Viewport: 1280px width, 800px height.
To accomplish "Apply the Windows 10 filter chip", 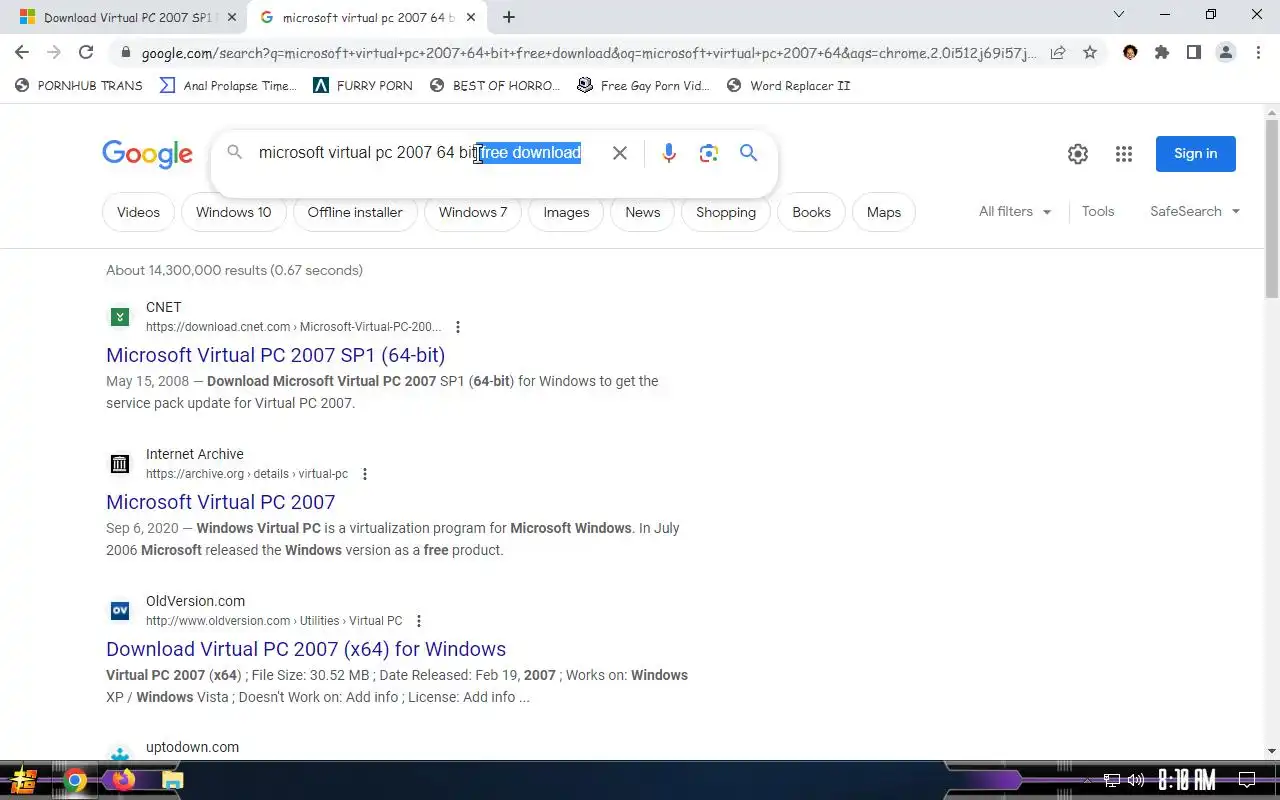I will (233, 212).
